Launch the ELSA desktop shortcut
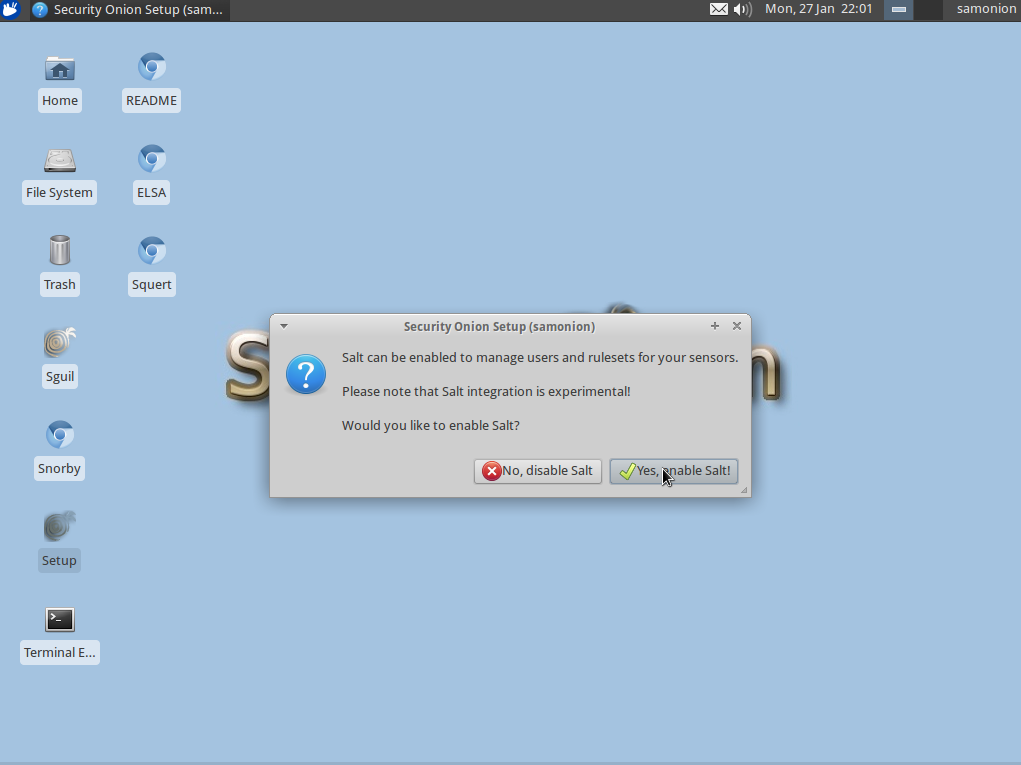The image size is (1021, 765). pyautogui.click(x=151, y=159)
